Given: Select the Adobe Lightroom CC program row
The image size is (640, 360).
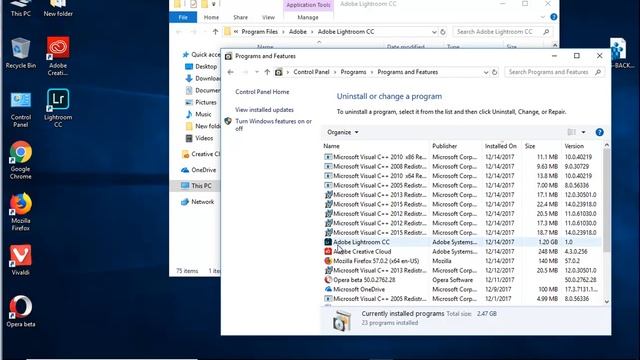Looking at the screenshot, I should (462, 242).
